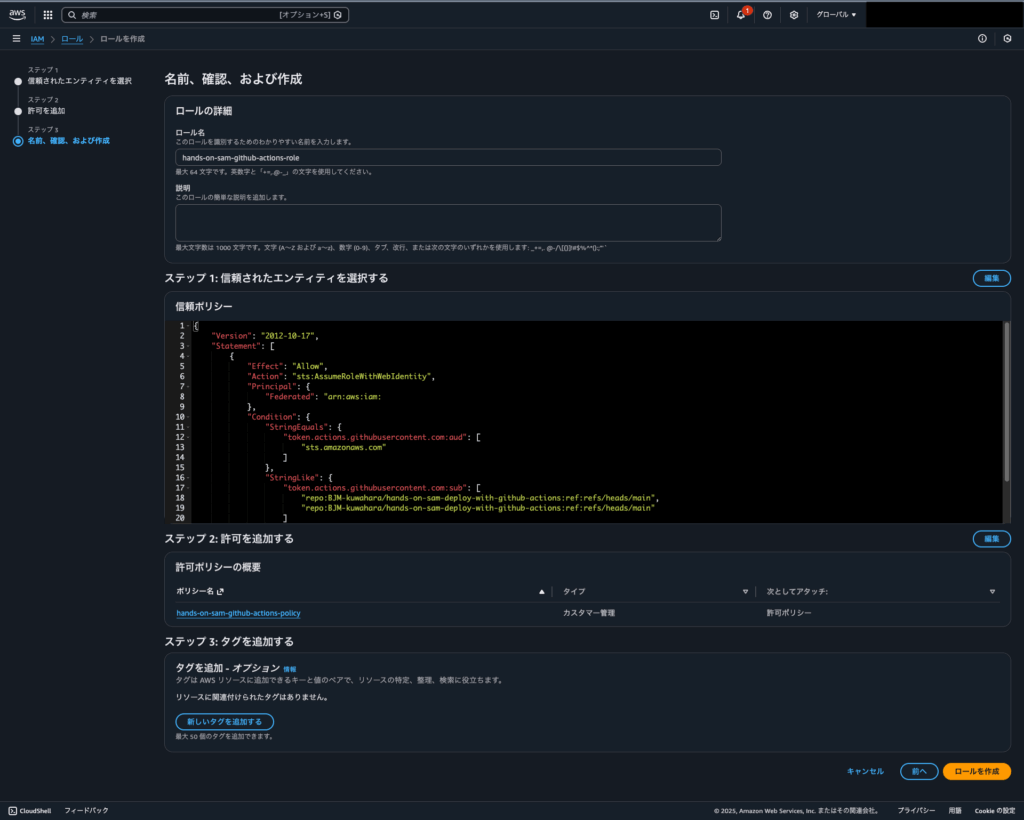
Task: Open the settings gear icon
Action: (794, 15)
